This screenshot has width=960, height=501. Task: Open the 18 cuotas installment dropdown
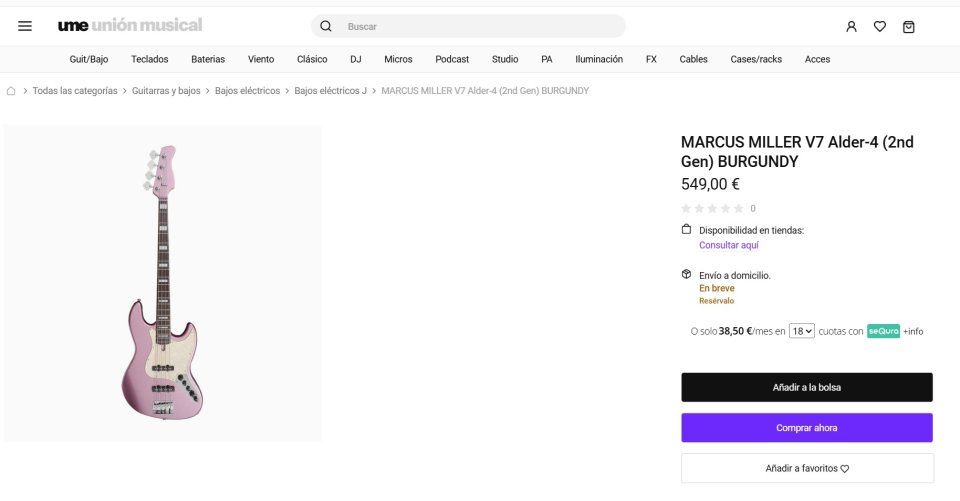pos(801,331)
